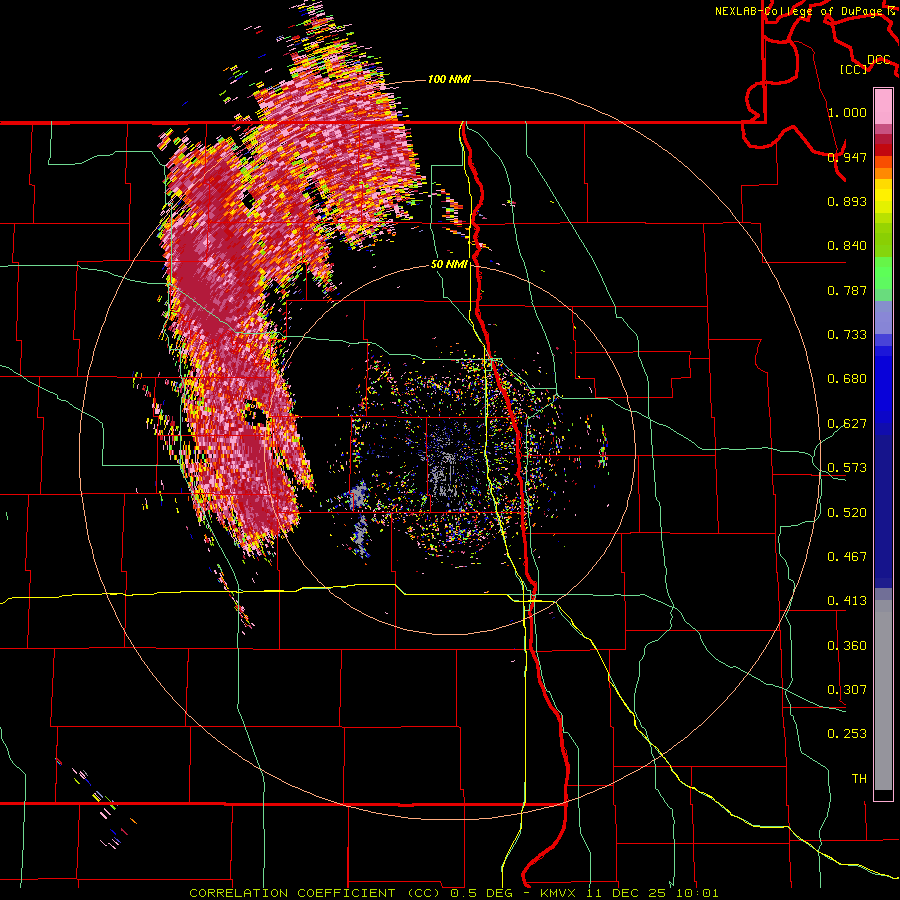Click the 0.467 scale value
The image size is (900, 900).
pos(847,556)
